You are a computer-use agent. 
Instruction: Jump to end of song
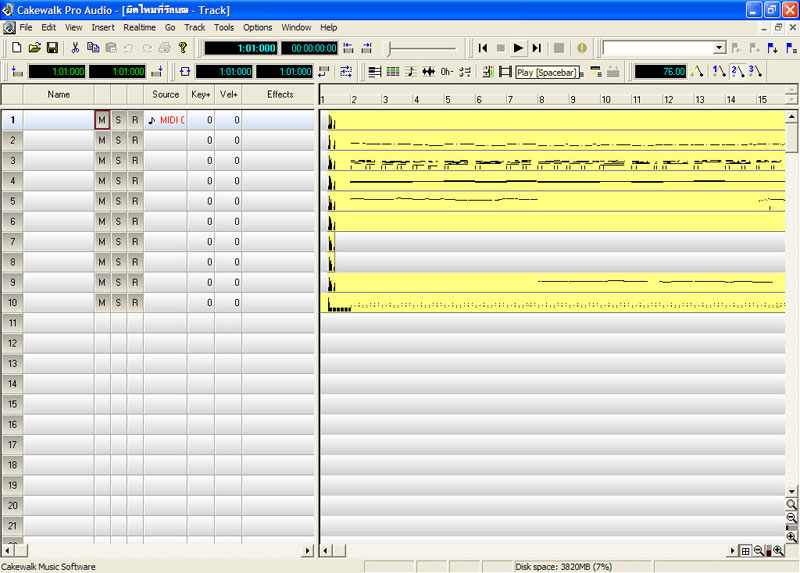coord(536,48)
